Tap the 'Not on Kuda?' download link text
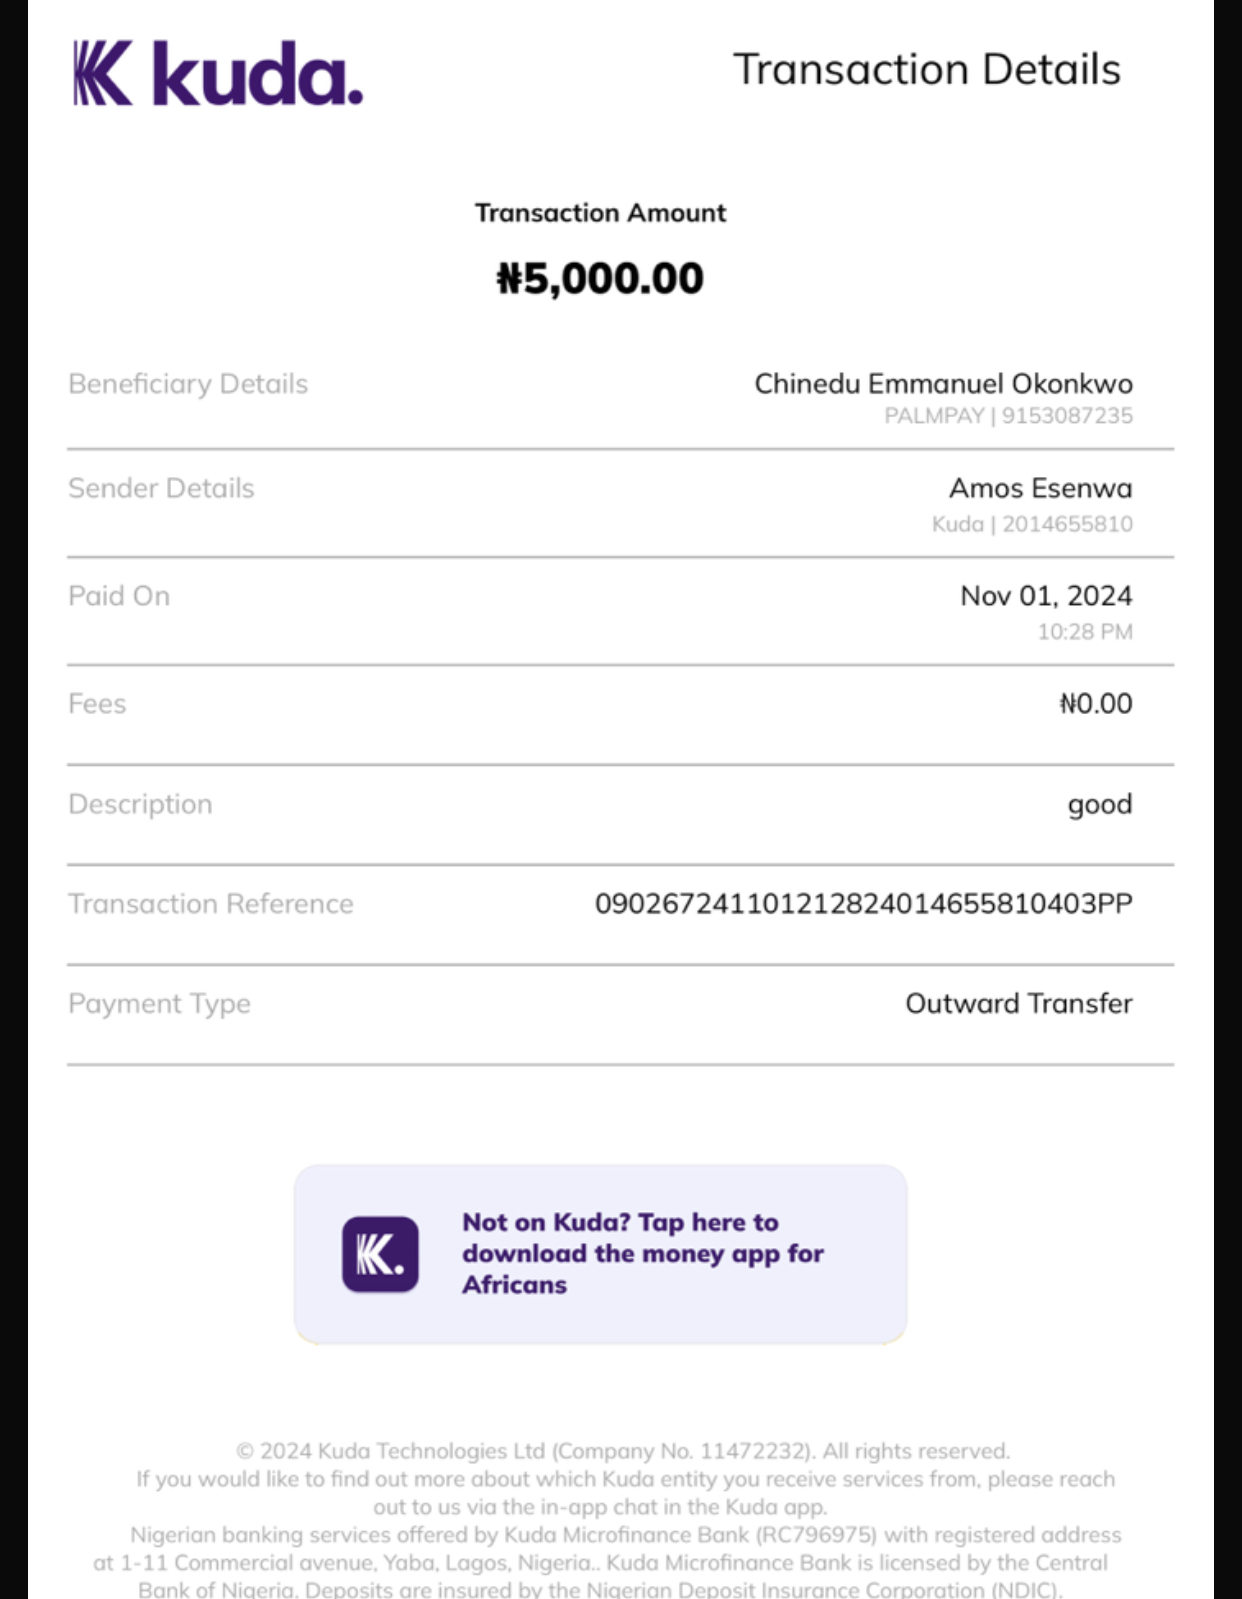 642,1253
